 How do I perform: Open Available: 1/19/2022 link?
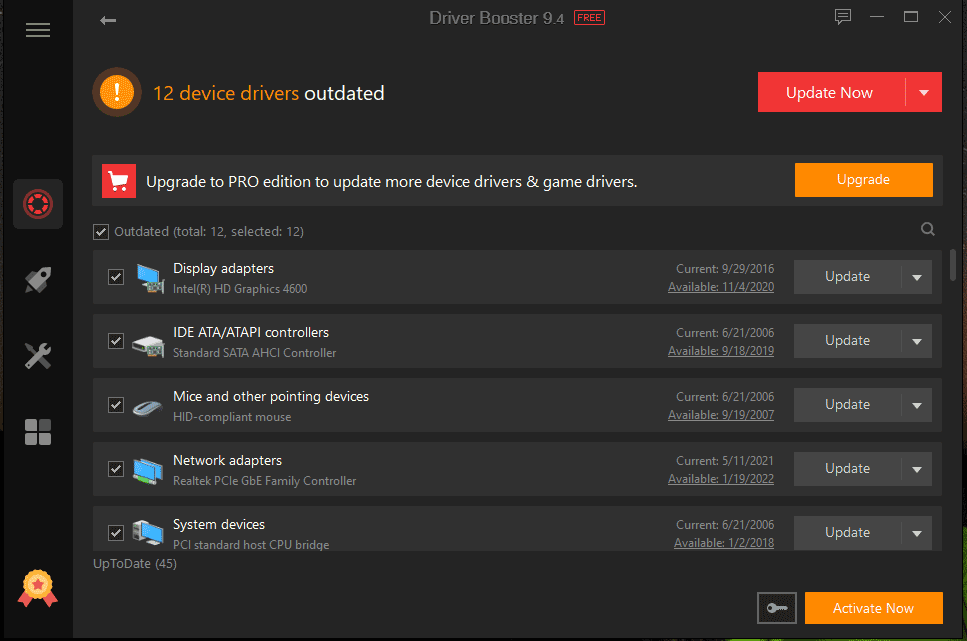pos(721,479)
